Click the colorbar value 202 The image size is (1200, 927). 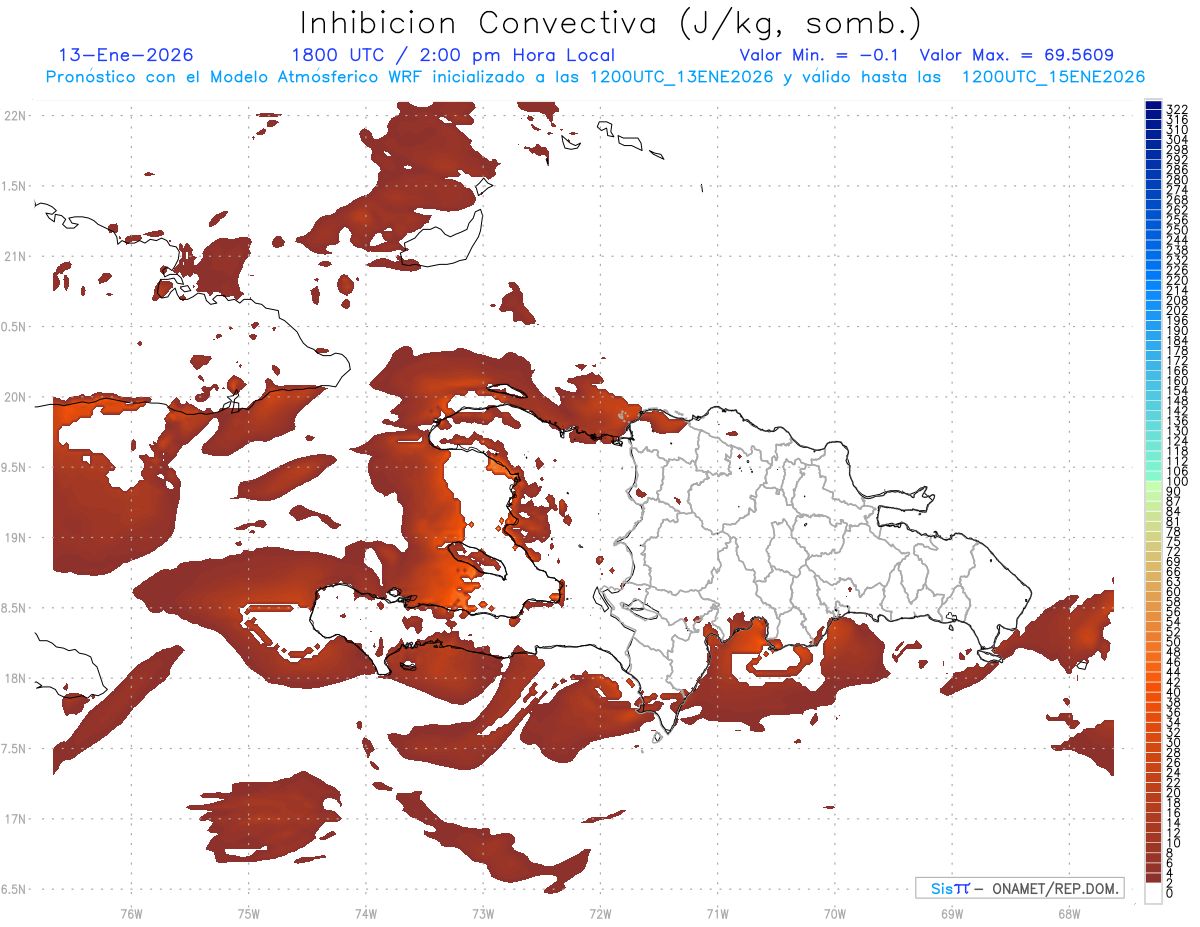coord(1176,310)
